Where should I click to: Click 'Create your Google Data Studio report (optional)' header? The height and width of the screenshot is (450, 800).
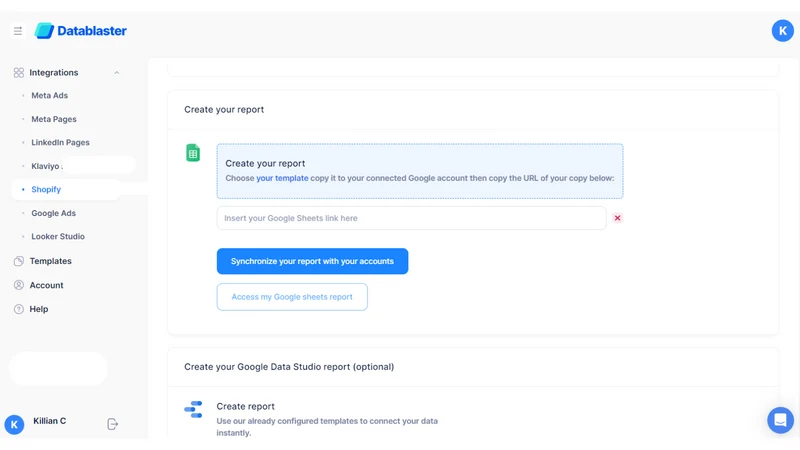289,366
